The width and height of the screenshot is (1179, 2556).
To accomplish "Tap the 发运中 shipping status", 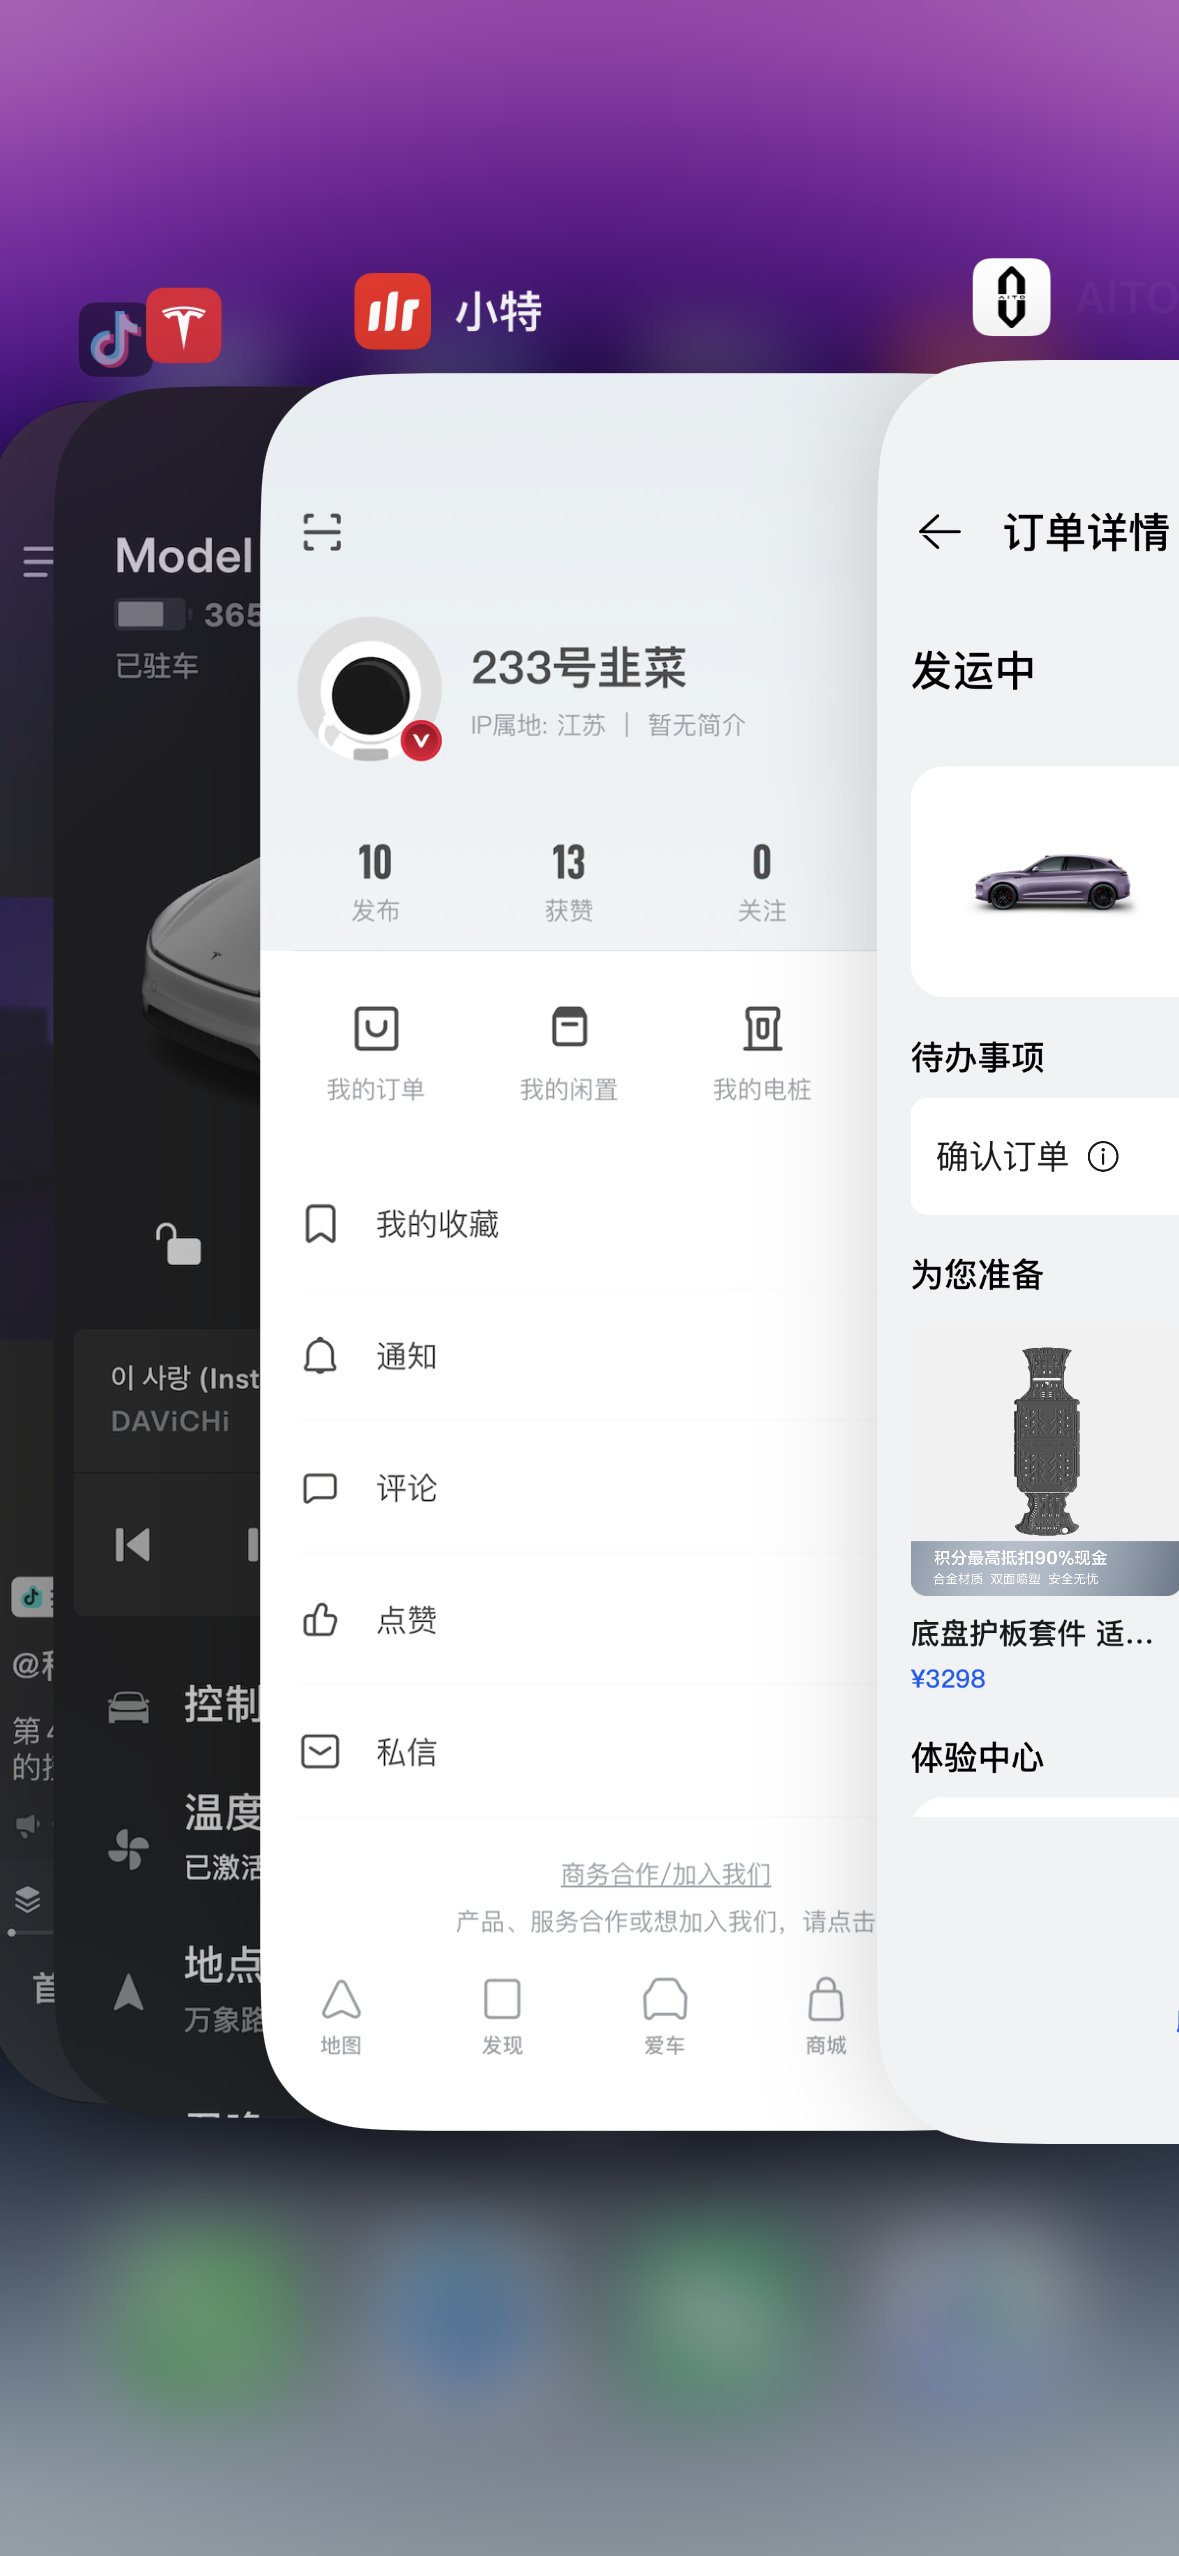I will coord(972,671).
